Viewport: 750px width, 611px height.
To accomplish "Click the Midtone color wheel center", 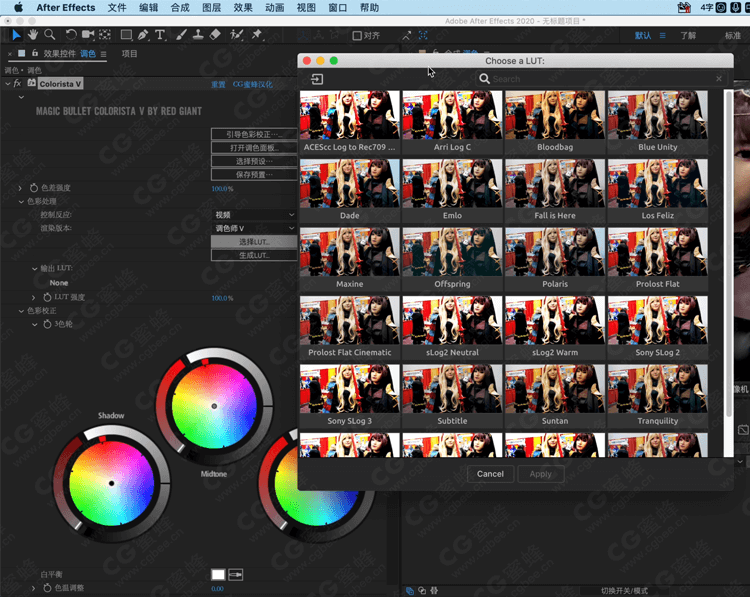I will coord(214,406).
